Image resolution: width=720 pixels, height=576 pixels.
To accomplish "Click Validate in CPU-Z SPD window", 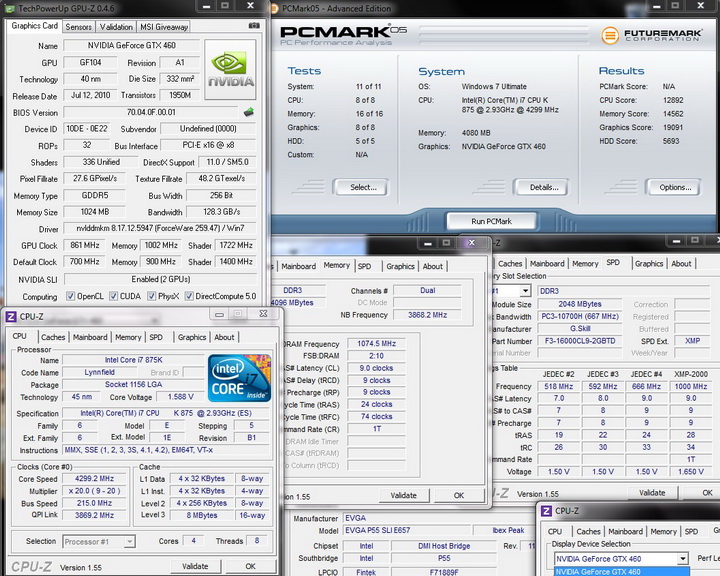I will pyautogui.click(x=652, y=492).
